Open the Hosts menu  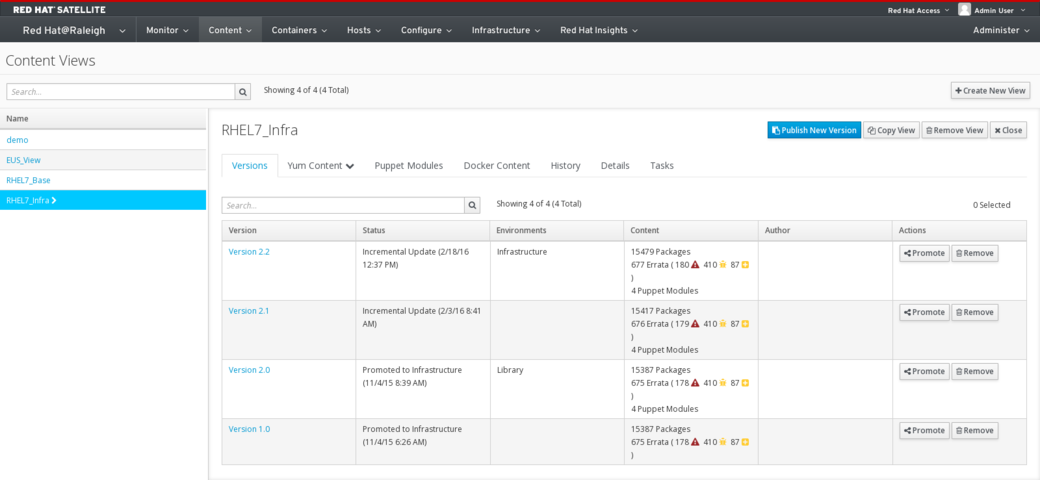(x=363, y=30)
